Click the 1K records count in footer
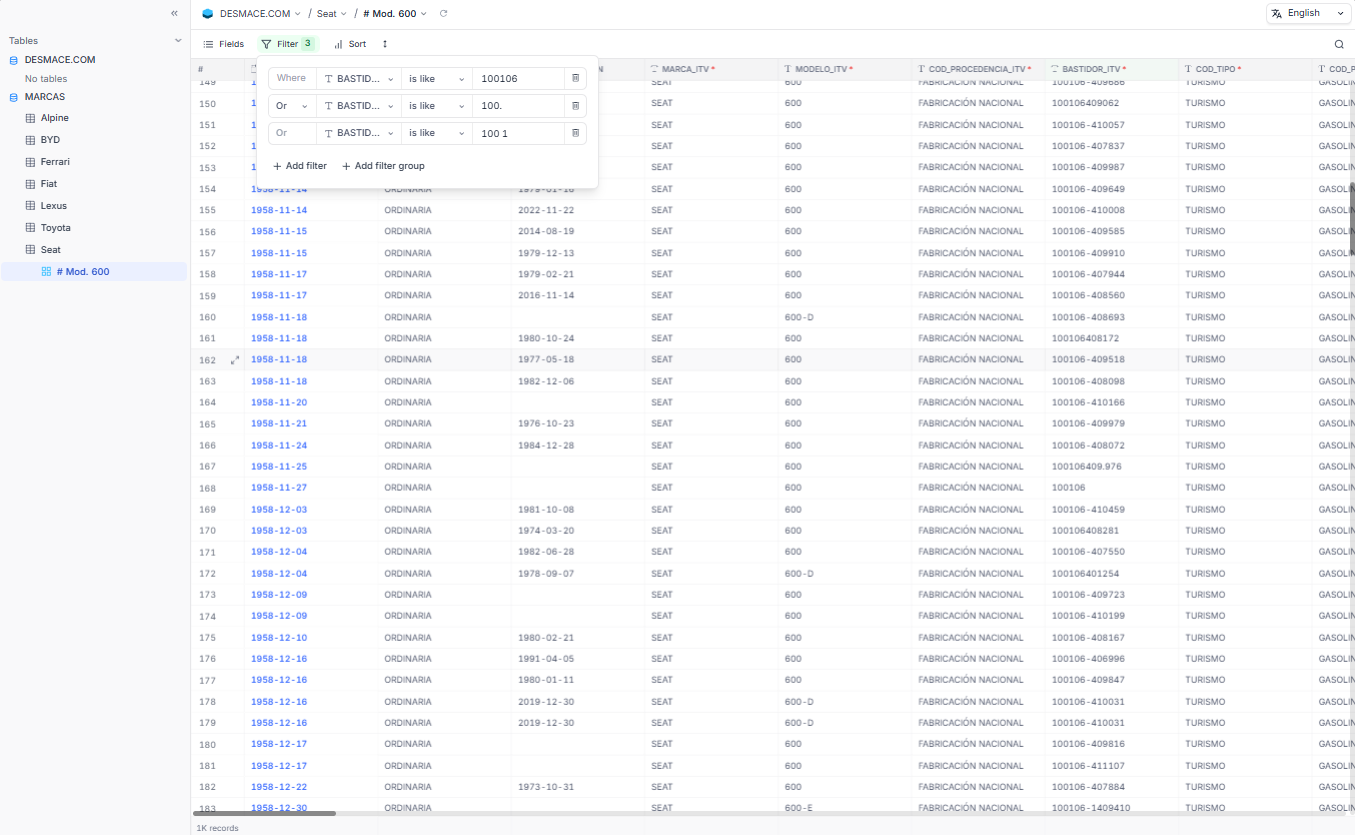Screen dimensions: 1355x835 tap(217, 828)
